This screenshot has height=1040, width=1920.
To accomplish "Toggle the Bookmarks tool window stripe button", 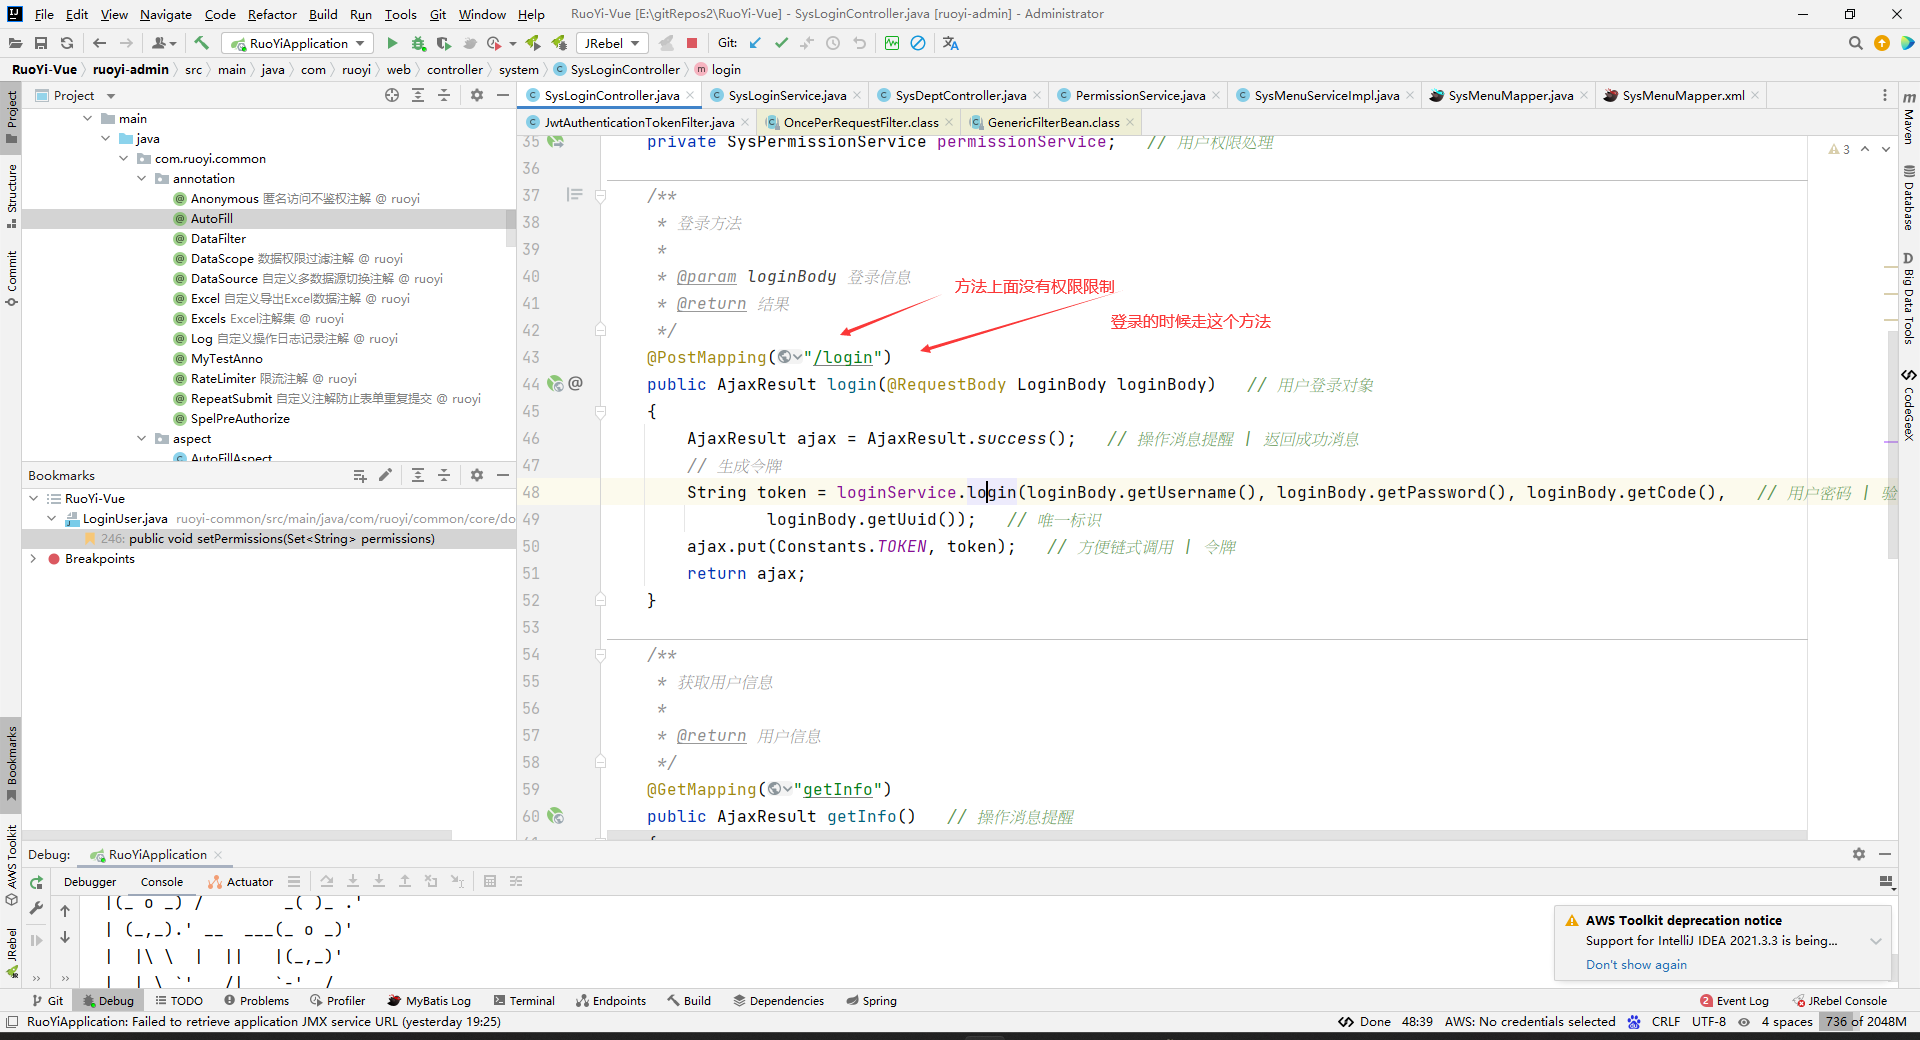I will coord(11,764).
